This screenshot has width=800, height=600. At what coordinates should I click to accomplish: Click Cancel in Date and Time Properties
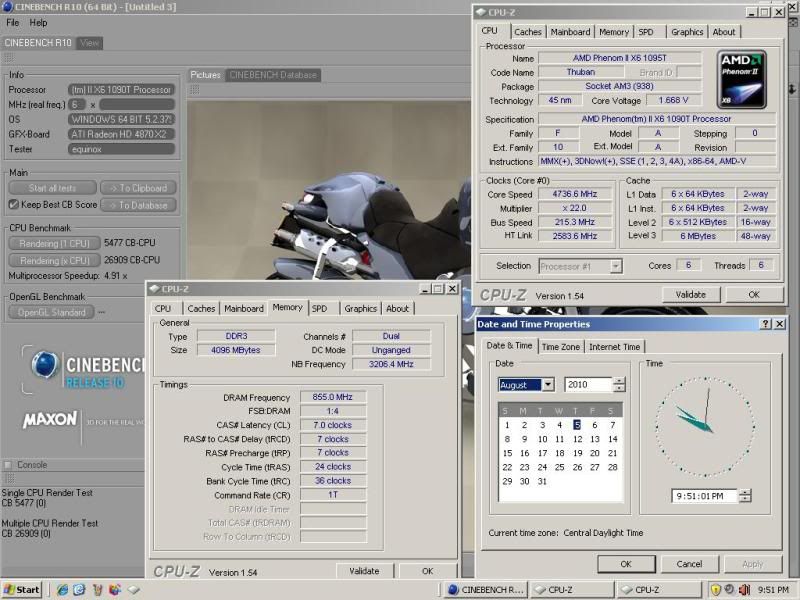689,564
